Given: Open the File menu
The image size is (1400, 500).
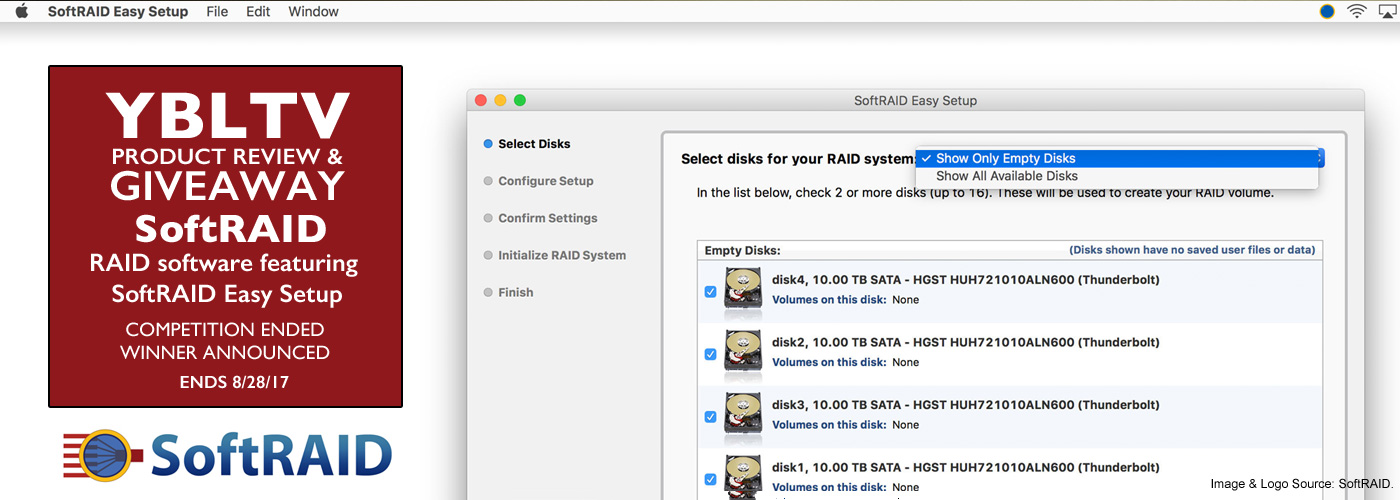Looking at the screenshot, I should [217, 12].
